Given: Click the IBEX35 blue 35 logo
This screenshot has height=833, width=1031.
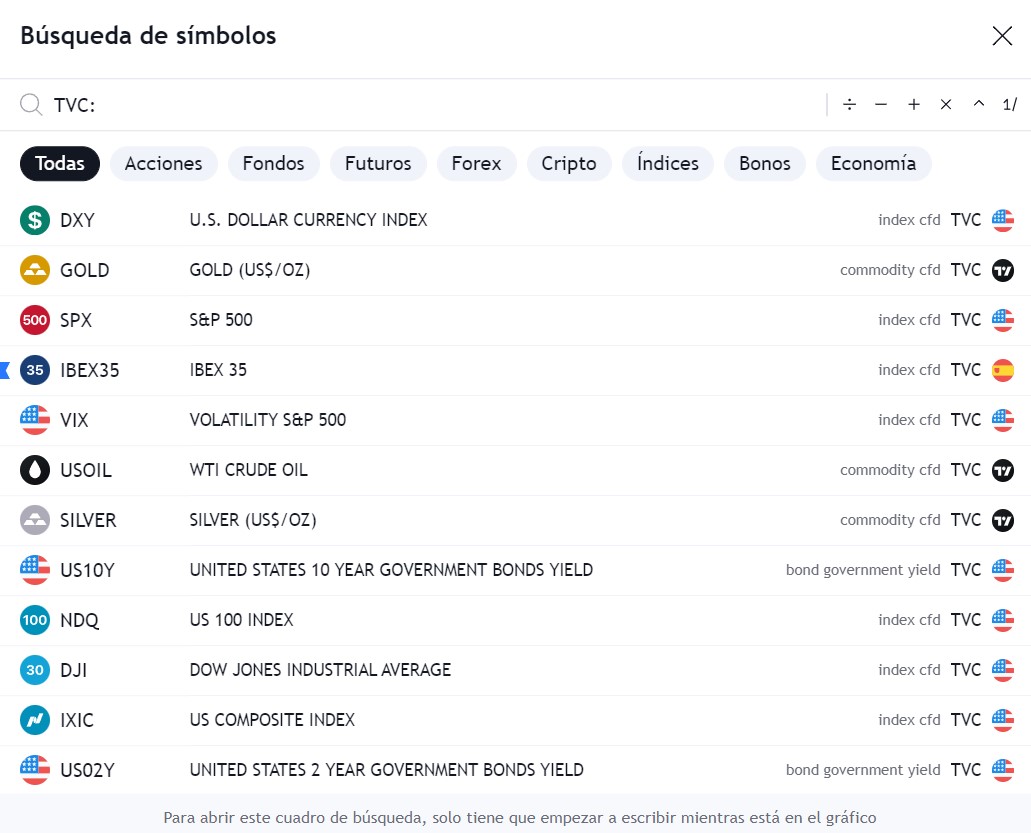Looking at the screenshot, I should (x=35, y=370).
